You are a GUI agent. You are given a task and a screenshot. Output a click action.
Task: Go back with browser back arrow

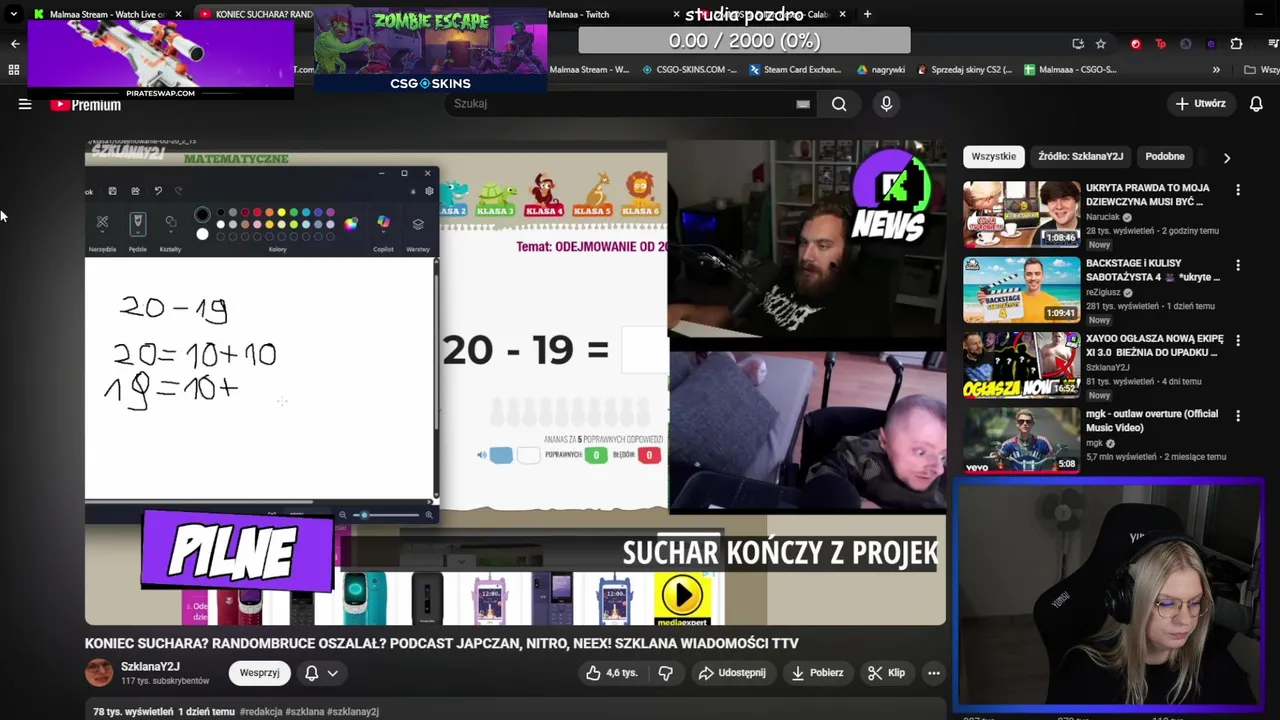click(x=15, y=44)
